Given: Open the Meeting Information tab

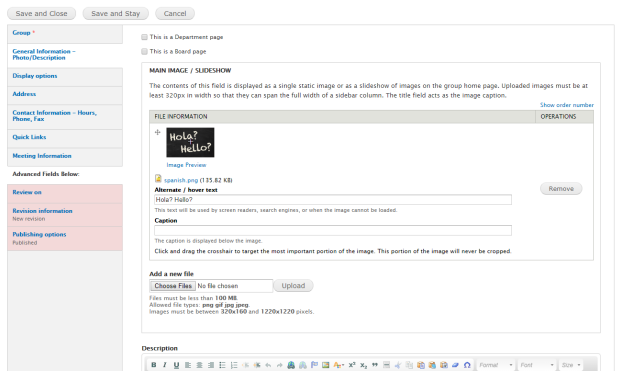Looking at the screenshot, I should coord(65,156).
